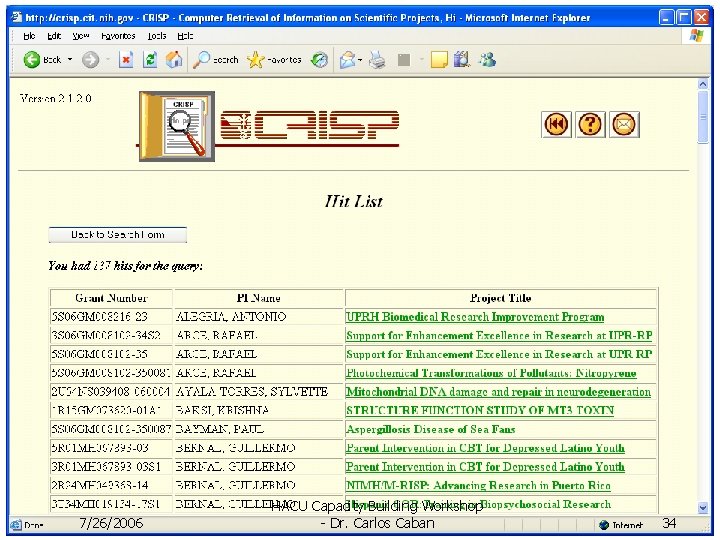Screen dimensions: 720x540
Task: Open Parent Intervention link for grant 3R01MH067893-03S1
Action: click(485, 467)
